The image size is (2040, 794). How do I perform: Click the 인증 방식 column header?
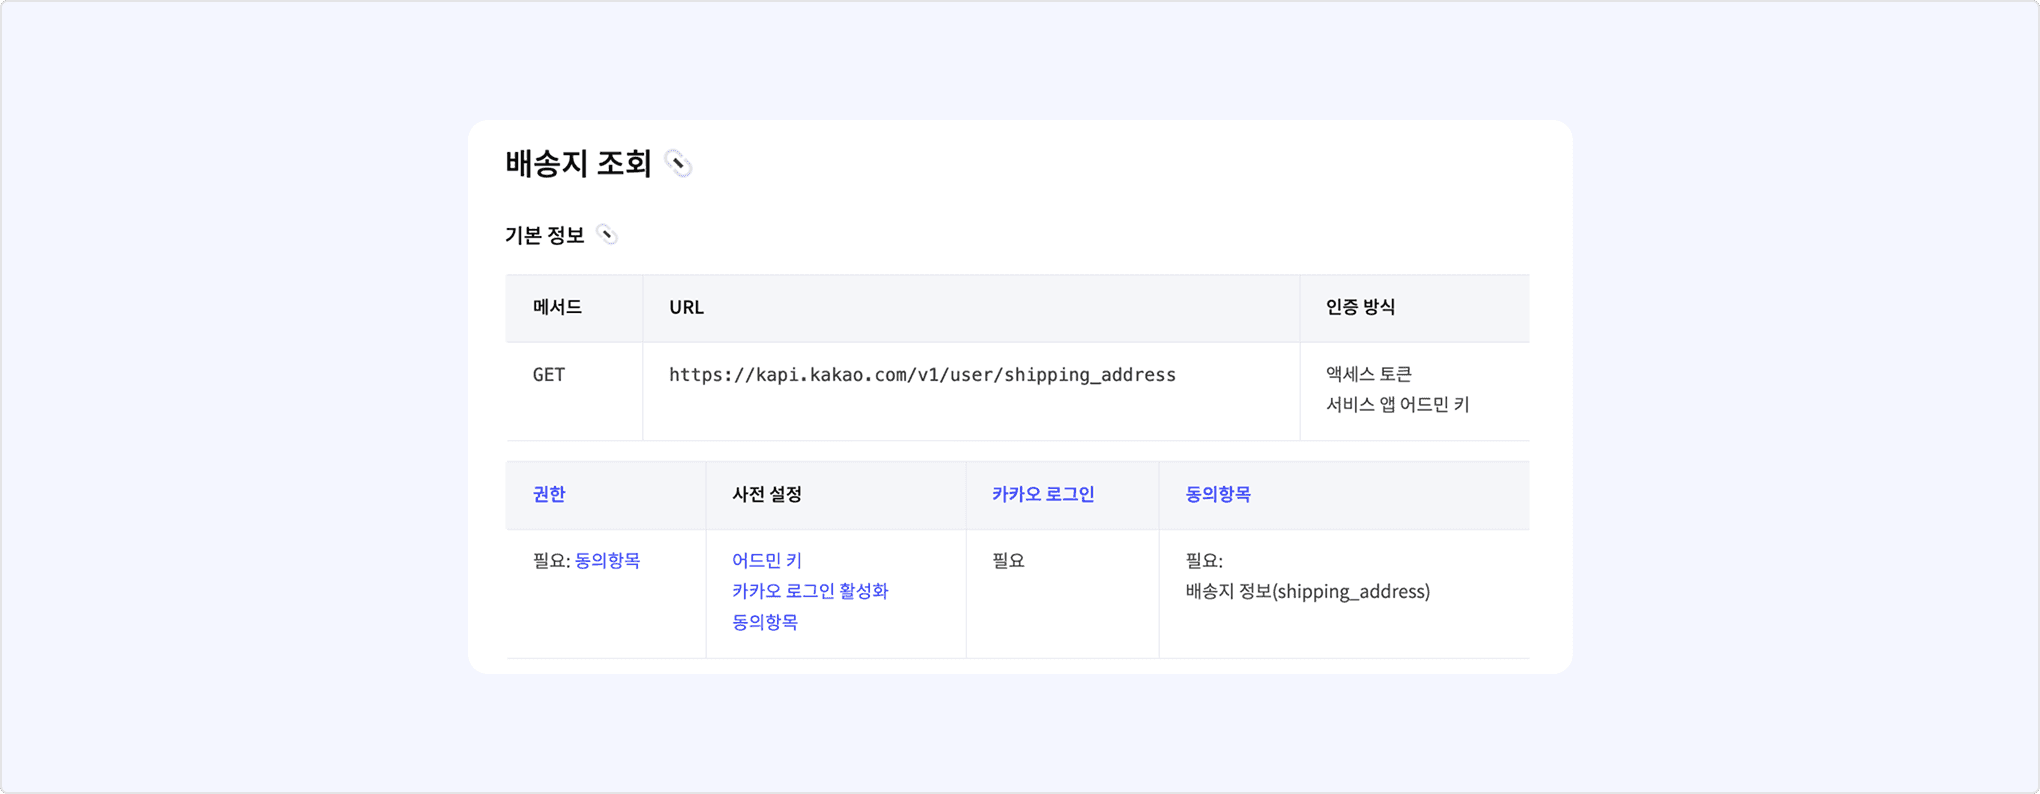point(1360,307)
